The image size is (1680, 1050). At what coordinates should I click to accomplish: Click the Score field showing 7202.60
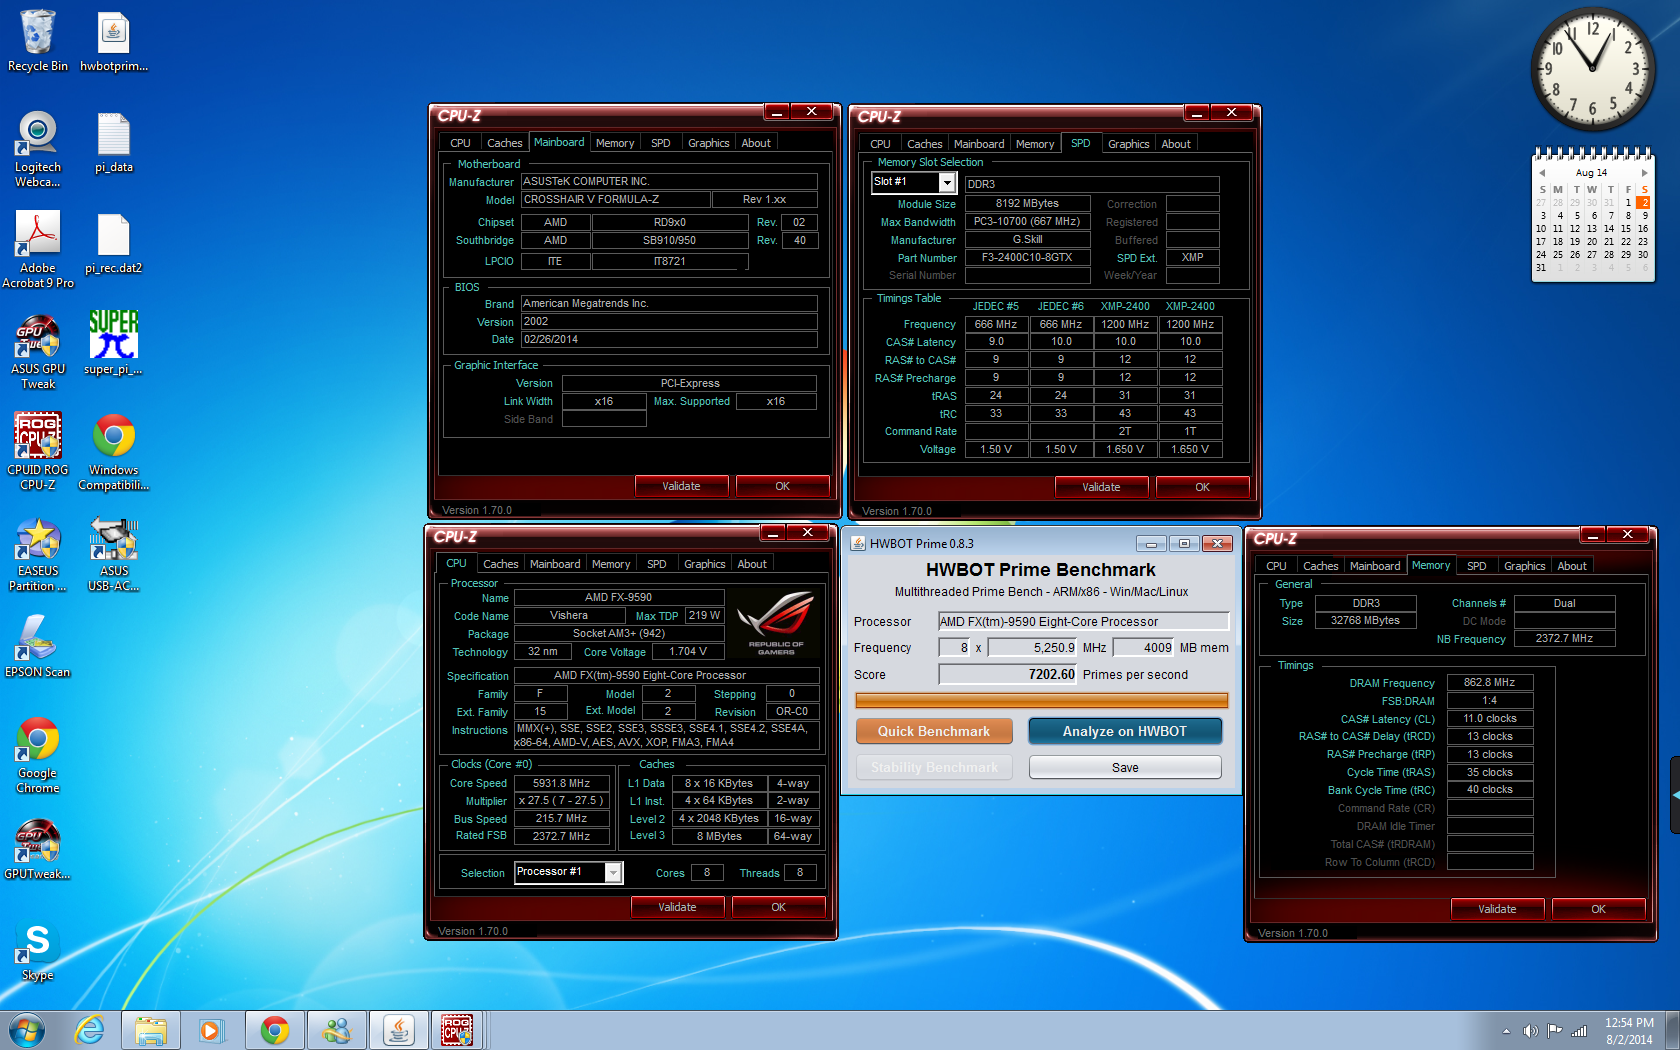tap(1008, 674)
